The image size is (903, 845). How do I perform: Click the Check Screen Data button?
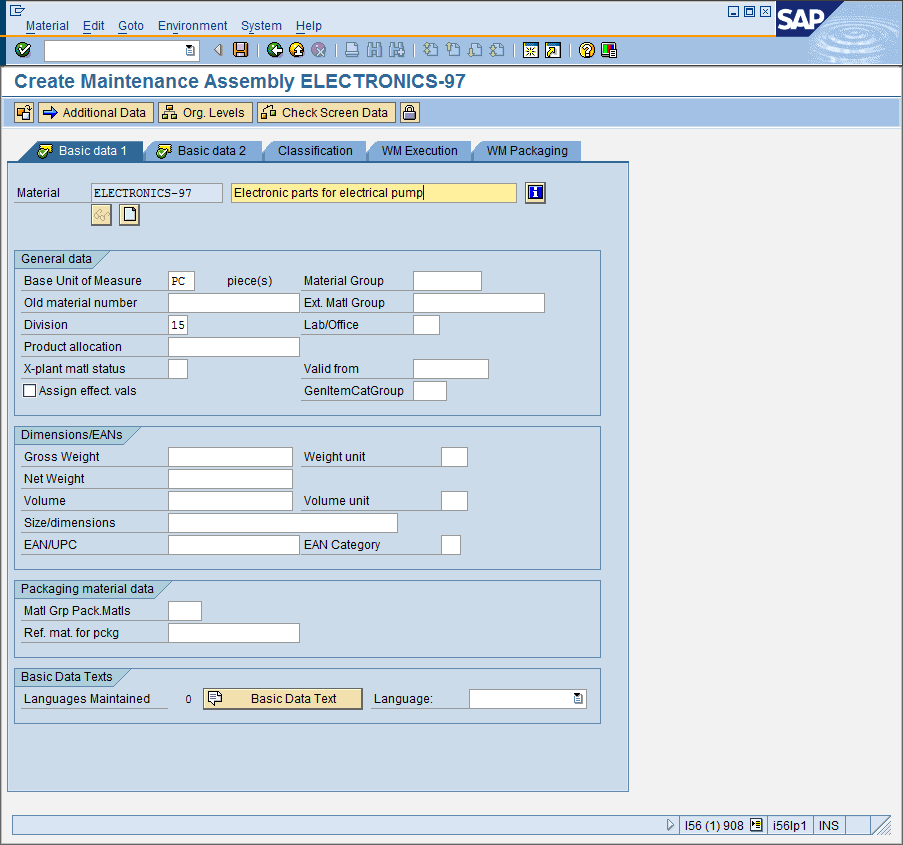(x=327, y=112)
